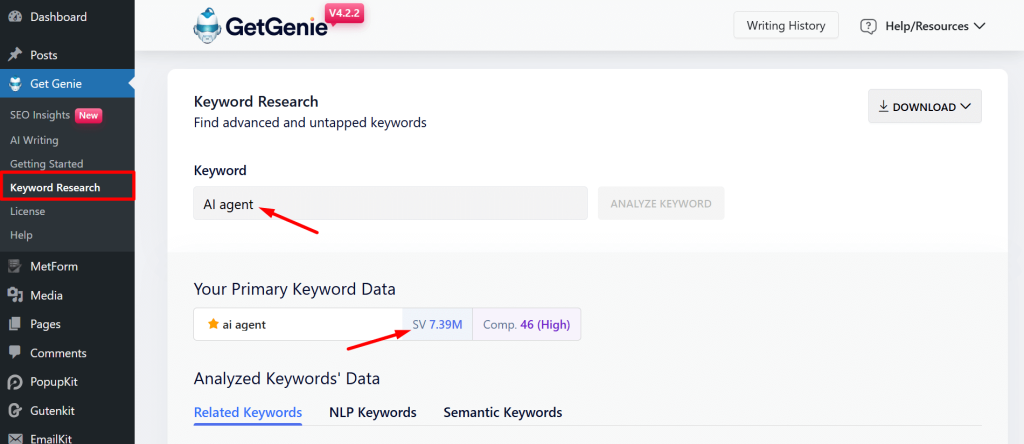Click the download arrow icon
The image size is (1024, 444).
point(884,106)
